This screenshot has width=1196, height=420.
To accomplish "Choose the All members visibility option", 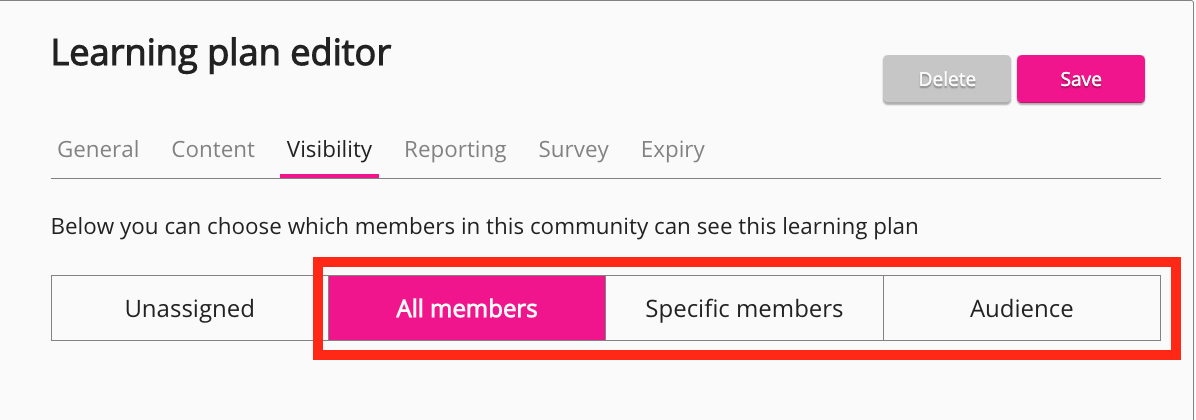I will tap(467, 309).
